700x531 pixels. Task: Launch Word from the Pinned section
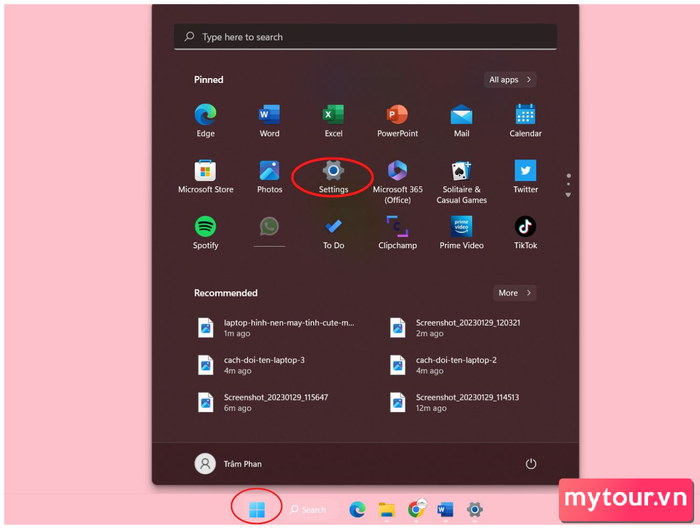click(269, 120)
